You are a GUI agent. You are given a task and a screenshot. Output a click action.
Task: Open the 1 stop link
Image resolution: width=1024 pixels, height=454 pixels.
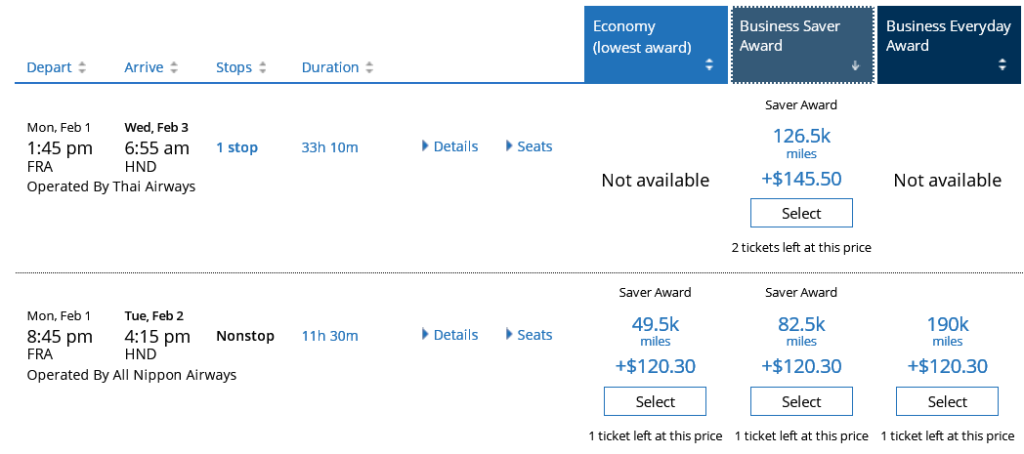[237, 148]
